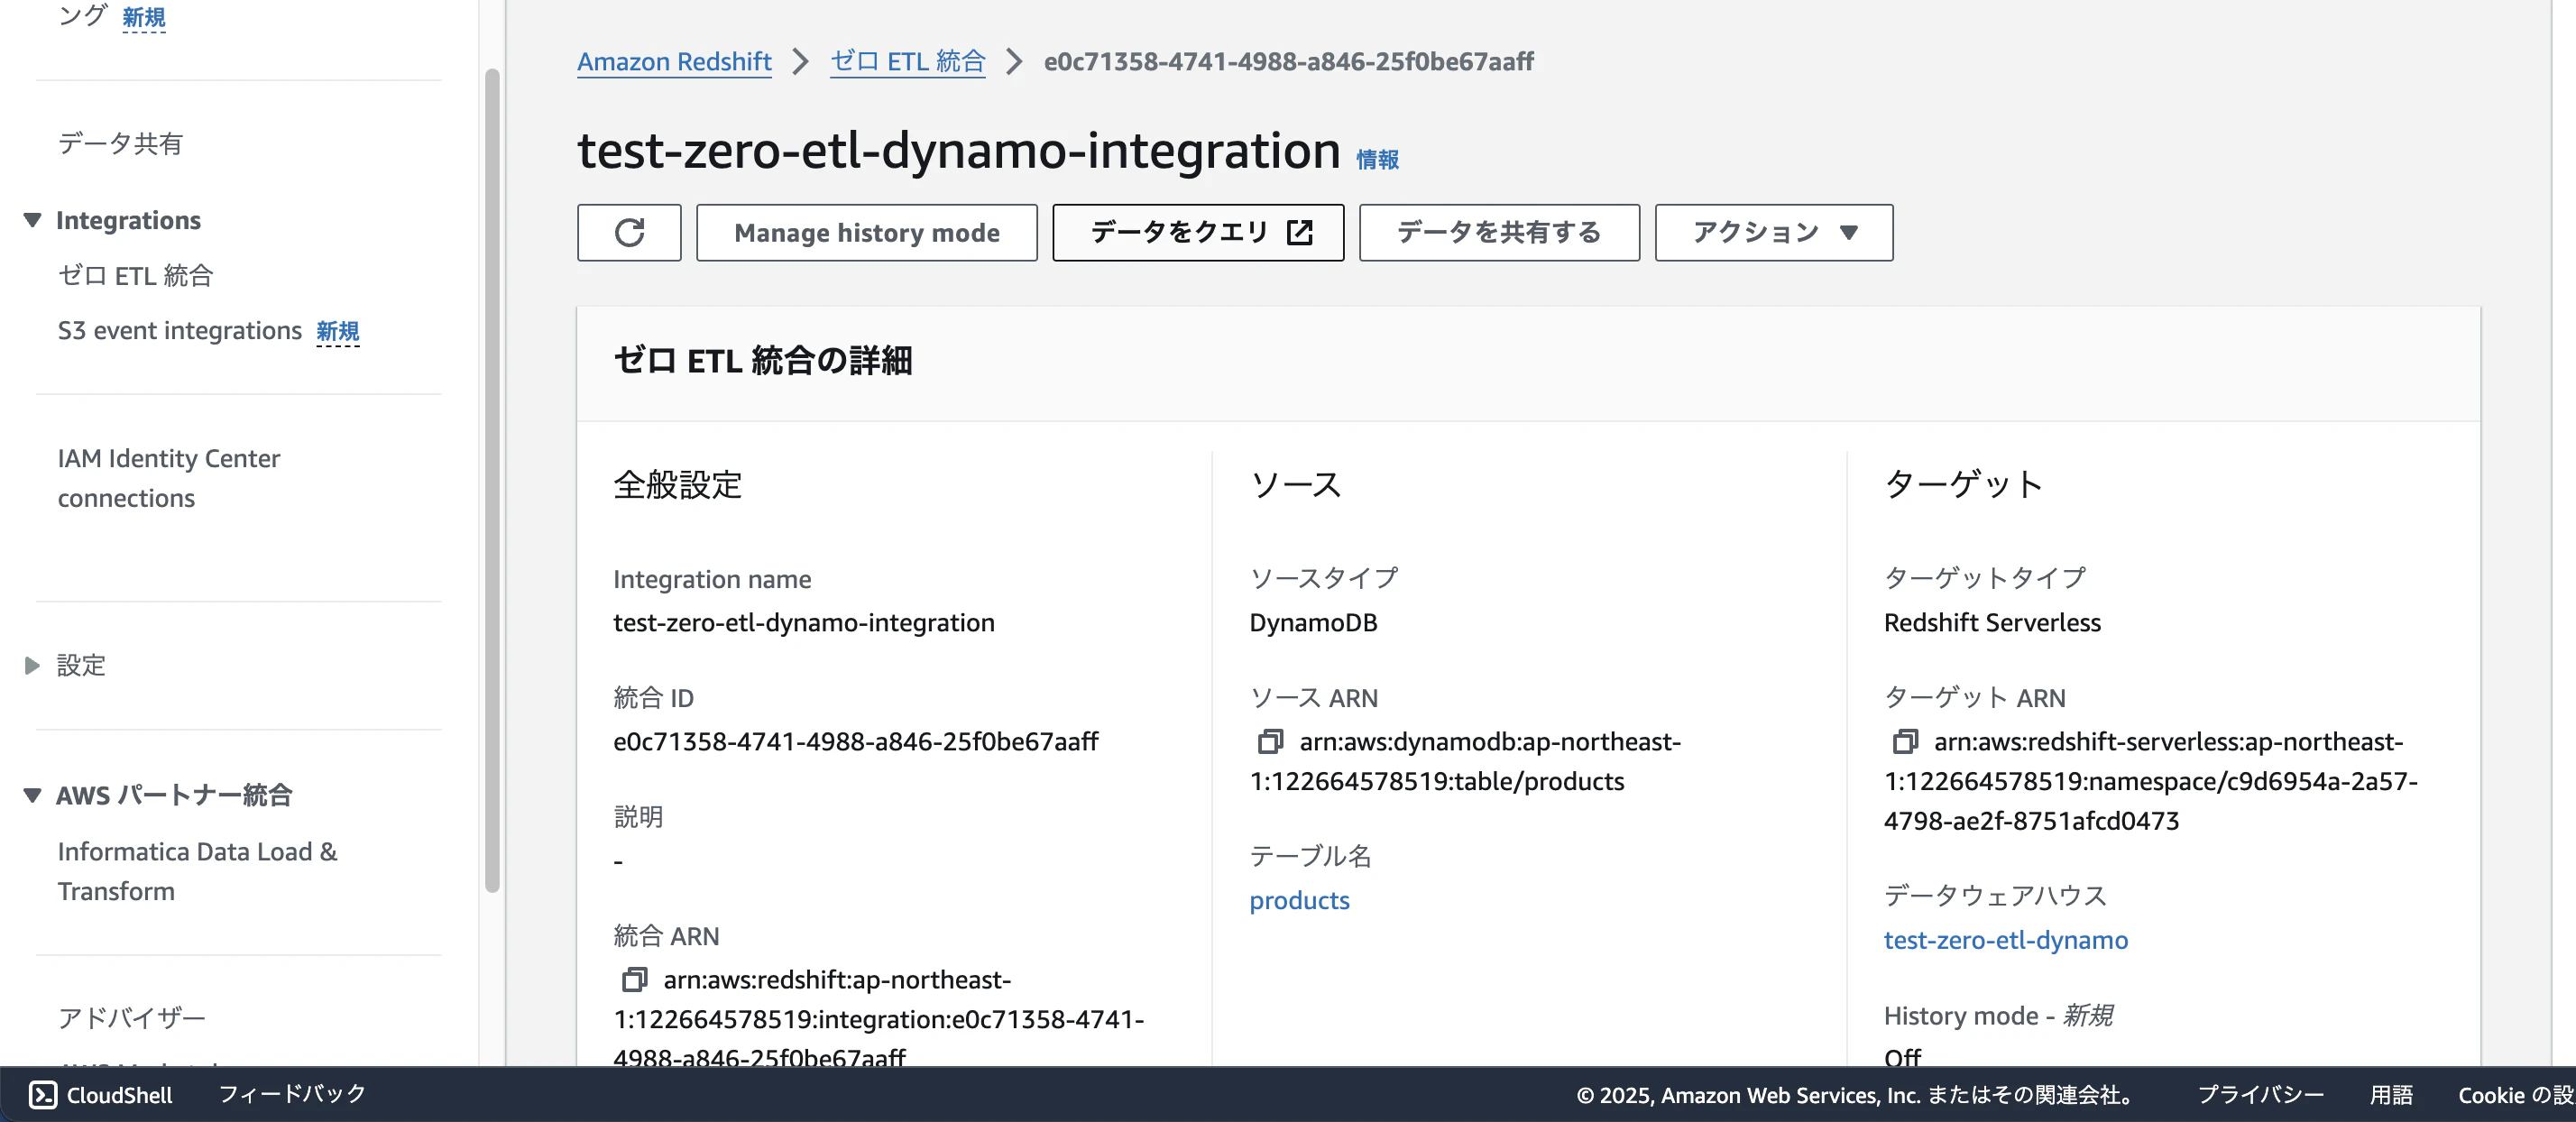
Task: Go back via the Amazon Redshift breadcrumb
Action: pyautogui.click(x=673, y=61)
